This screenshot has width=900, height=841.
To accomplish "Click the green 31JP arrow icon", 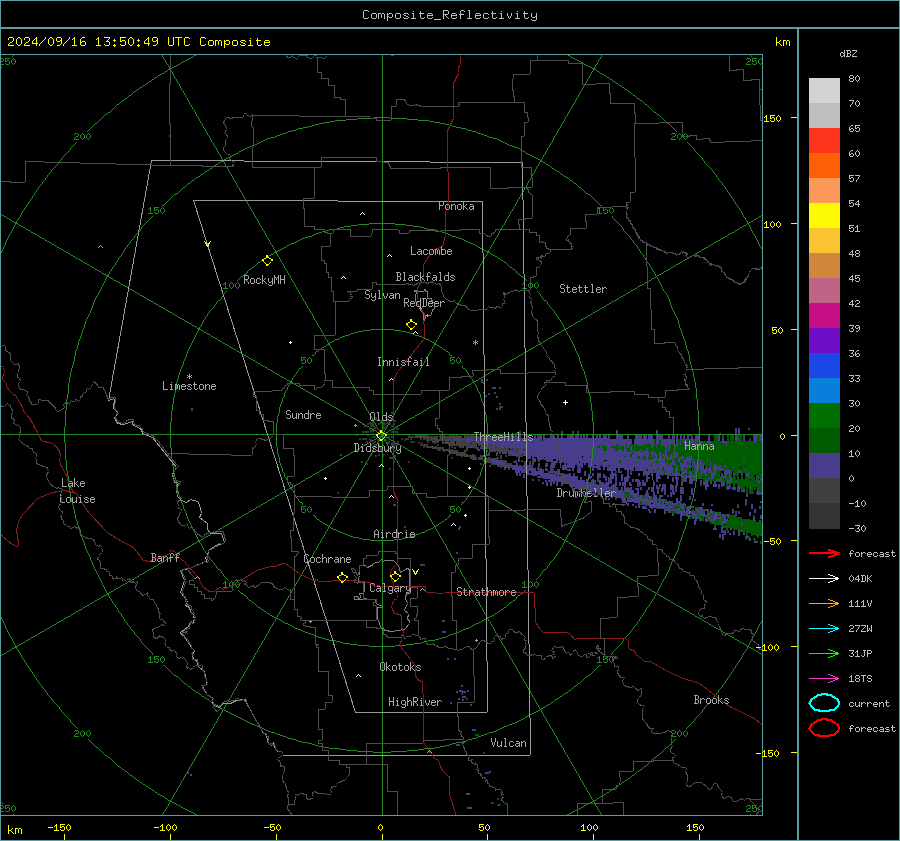I will click(824, 653).
